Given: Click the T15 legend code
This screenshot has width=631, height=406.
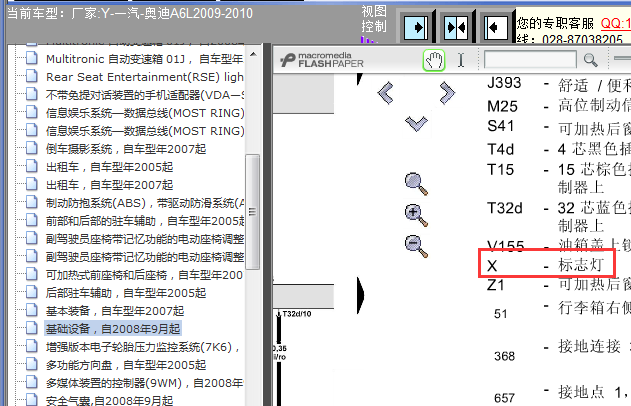Looking at the screenshot, I should (x=501, y=169).
